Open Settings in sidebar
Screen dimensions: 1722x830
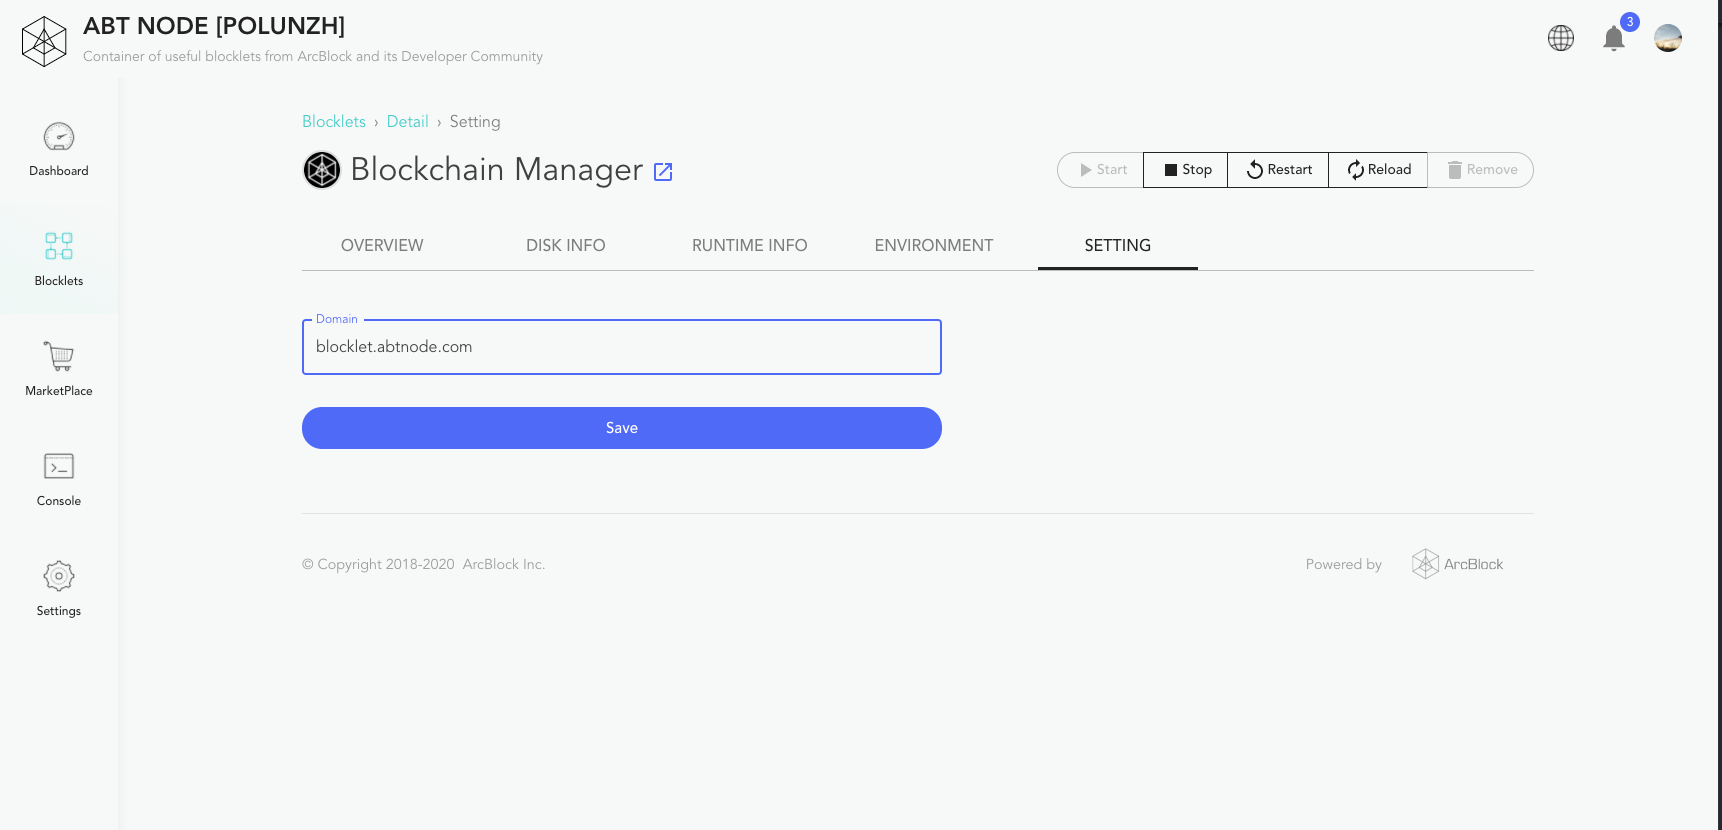pos(59,590)
